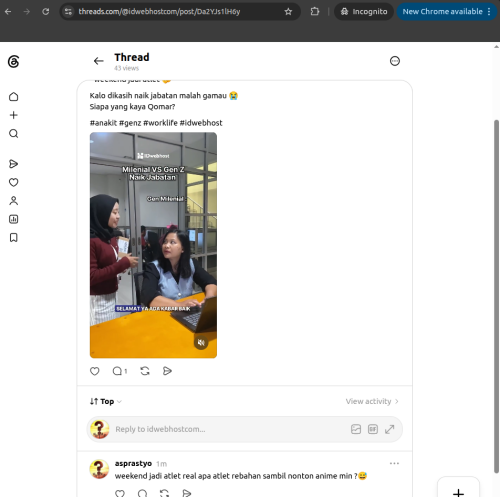Repost the idwebhost post
The image size is (500, 497).
click(145, 371)
